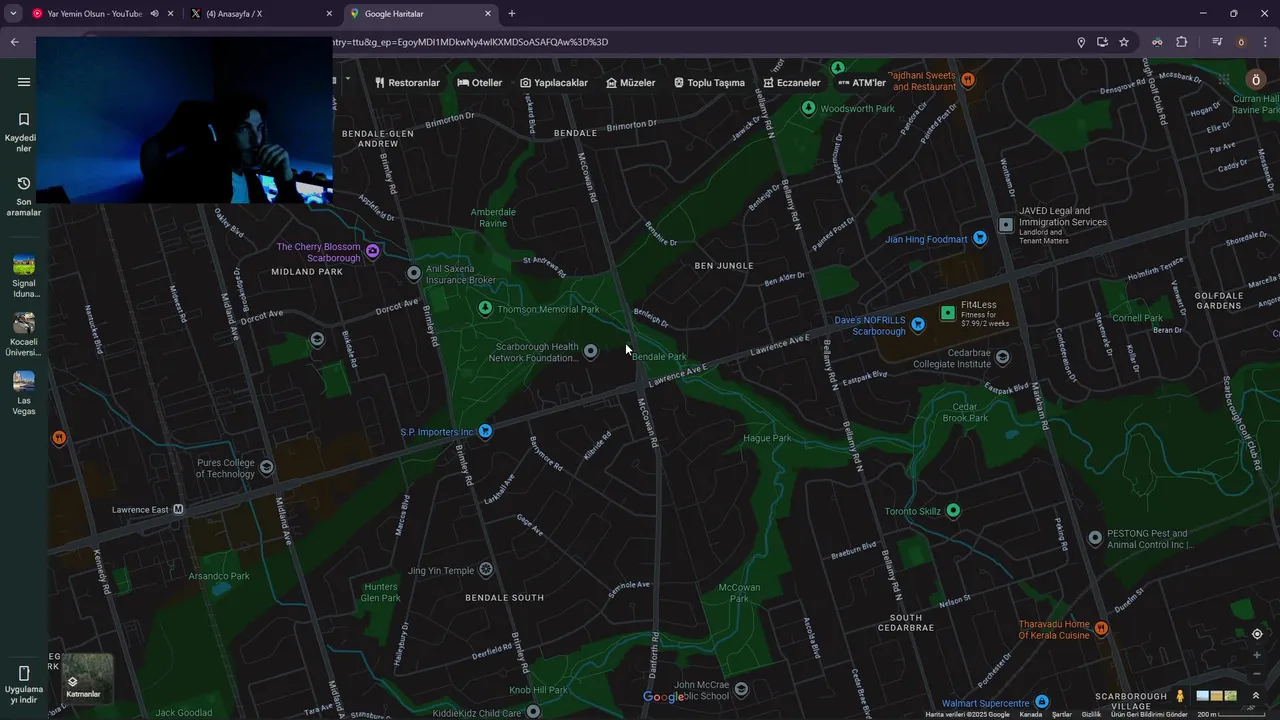Select PESTONG Pest and Animal Control marker

[x=1095, y=538]
